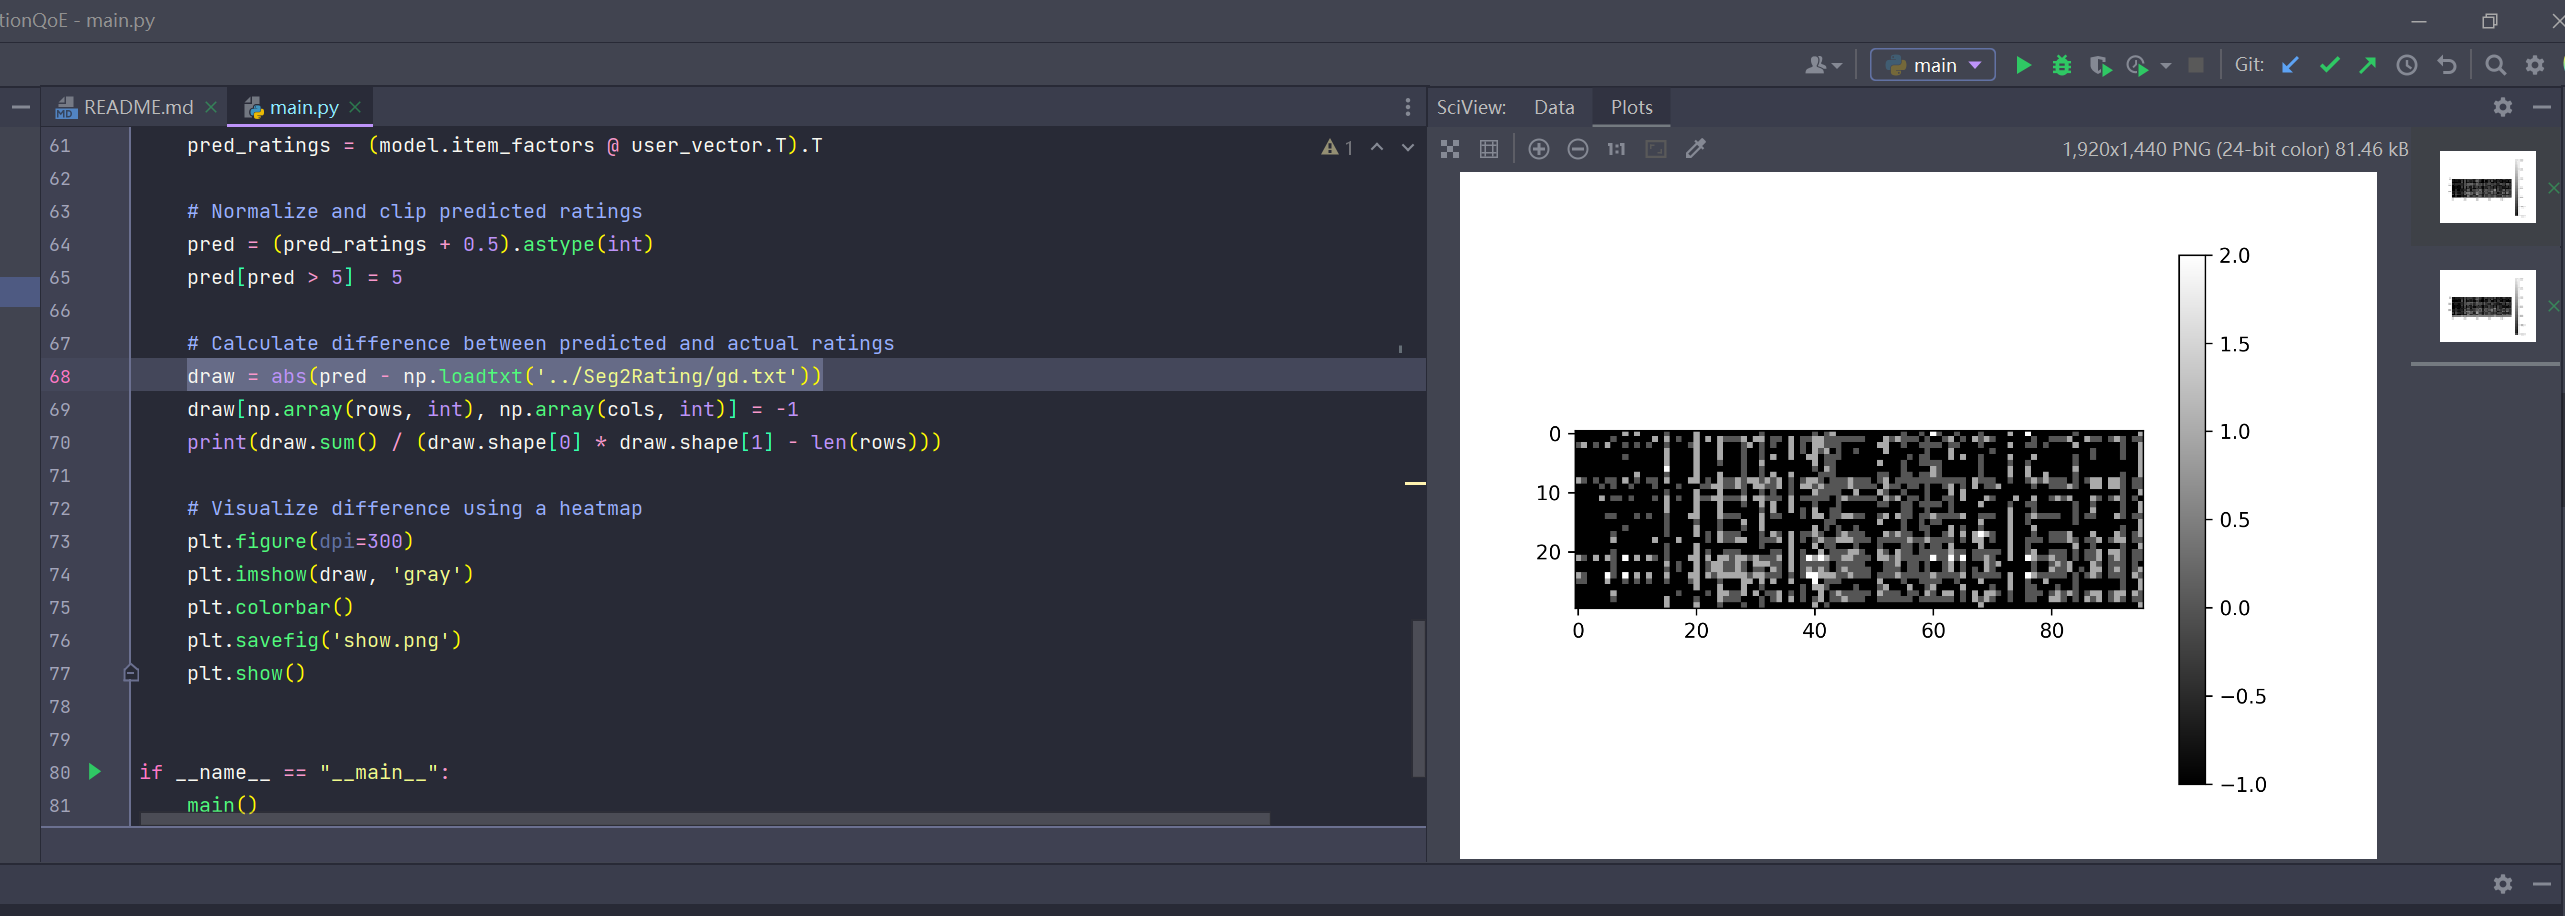This screenshot has height=916, width=2565.
Task: Open the second plot thumbnail
Action: click(x=2487, y=306)
